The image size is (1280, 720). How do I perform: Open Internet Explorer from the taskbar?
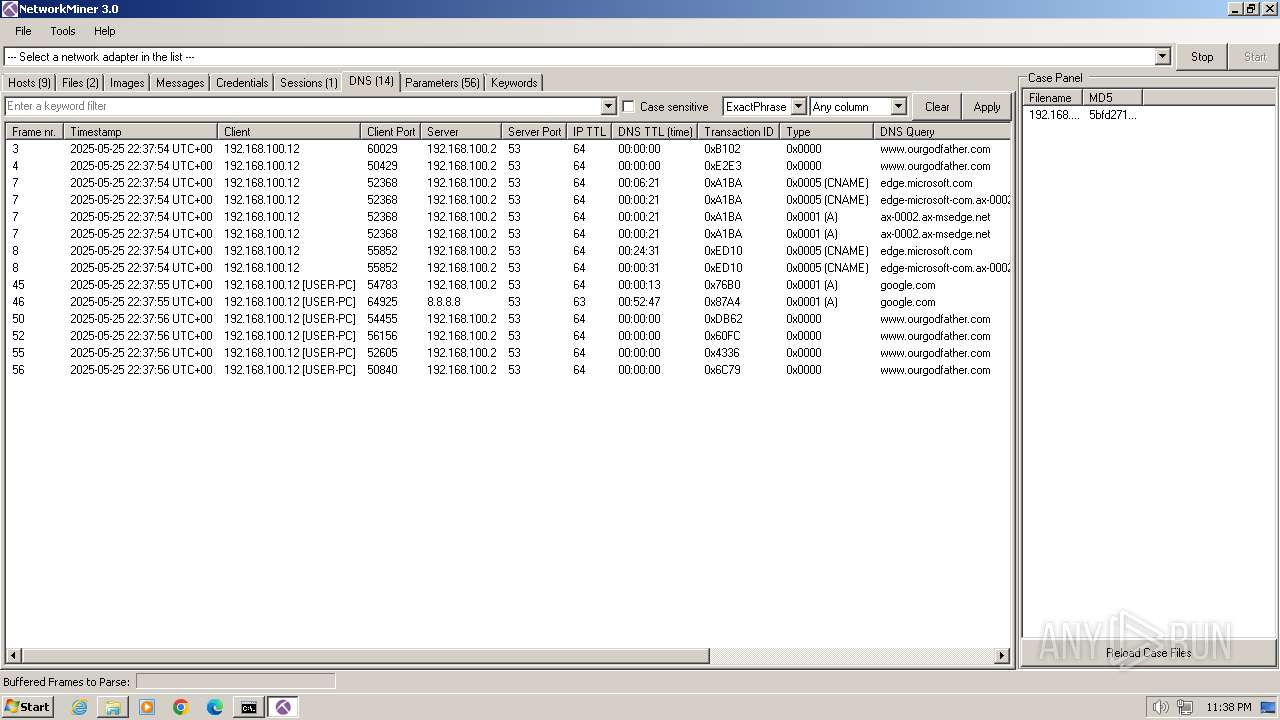80,707
